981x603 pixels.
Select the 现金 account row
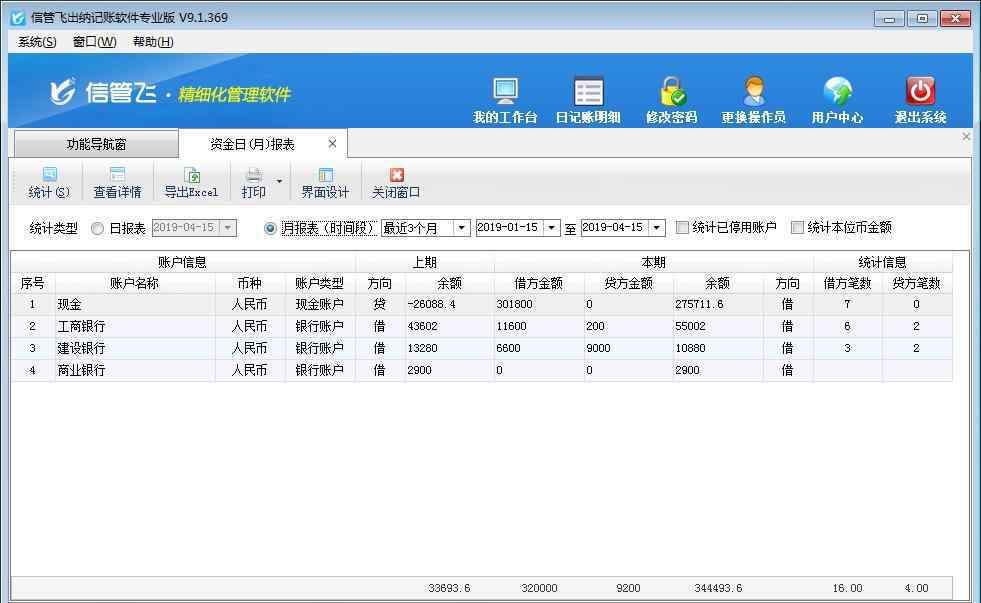[x=482, y=305]
